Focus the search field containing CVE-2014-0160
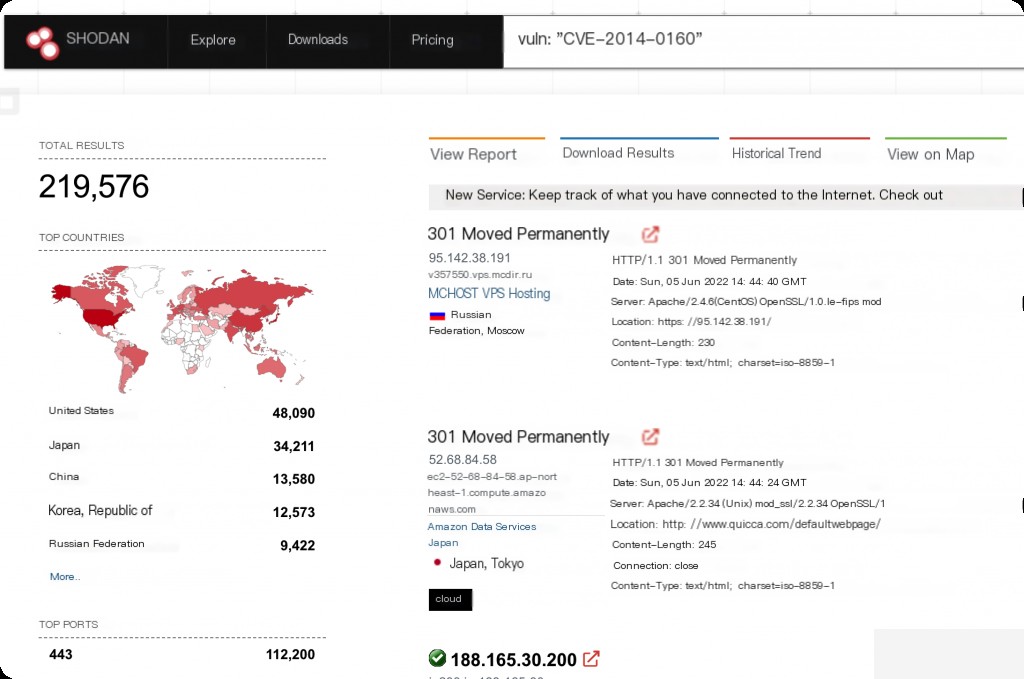The width and height of the screenshot is (1024, 679). [x=763, y=40]
